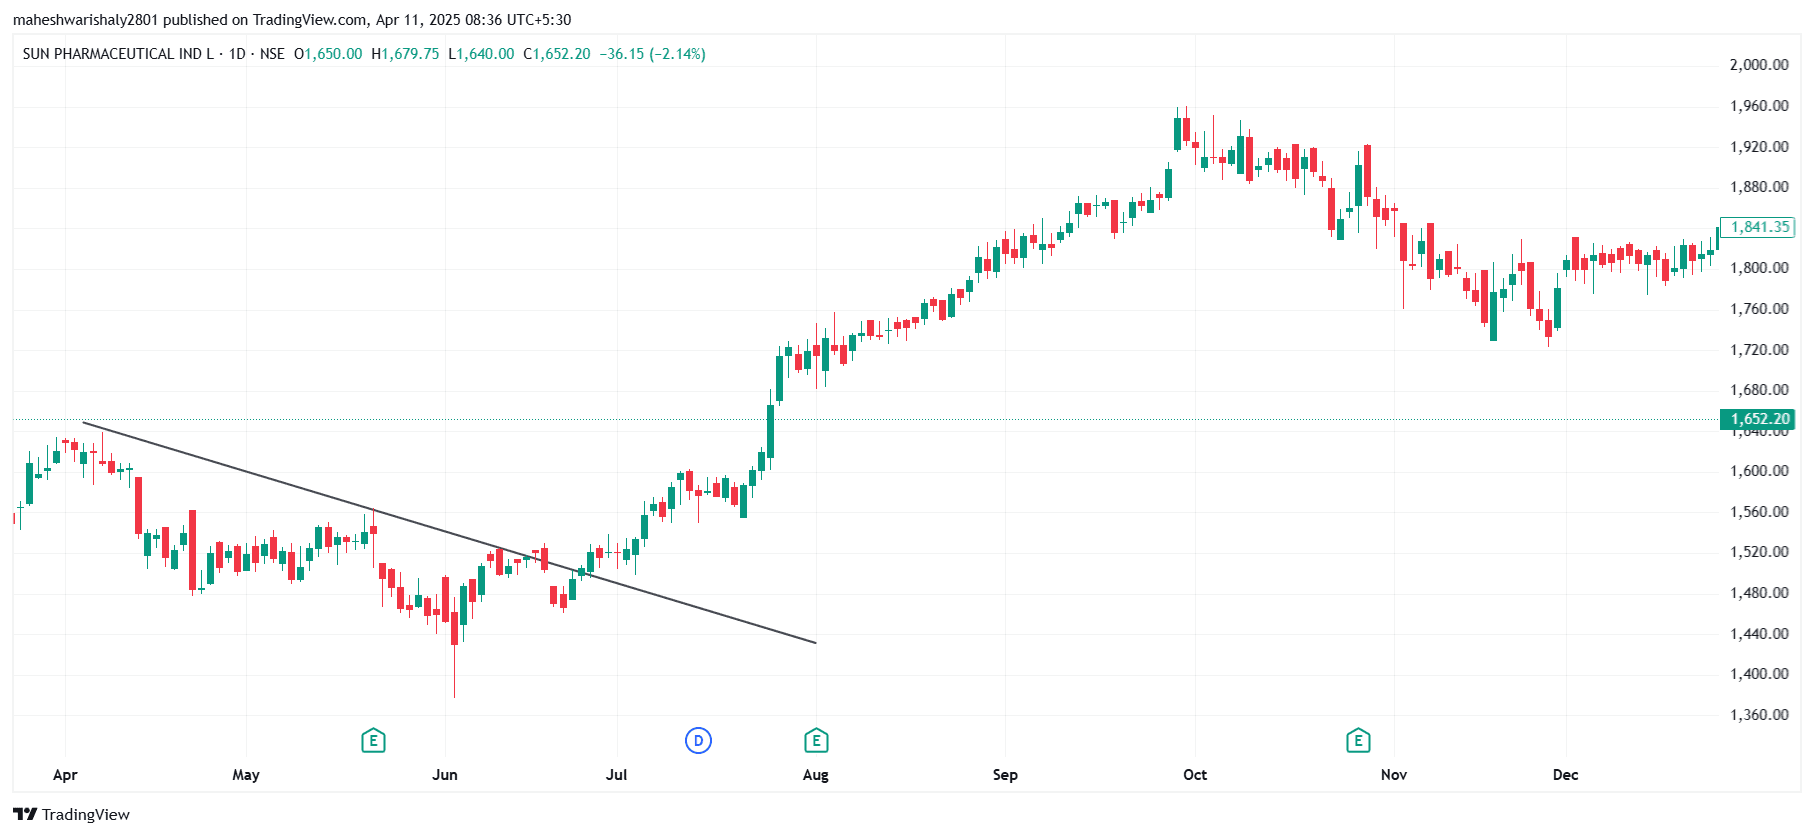Click the change value −36.15 (−2.14%)
This screenshot has width=1814, height=836.
coord(652,54)
